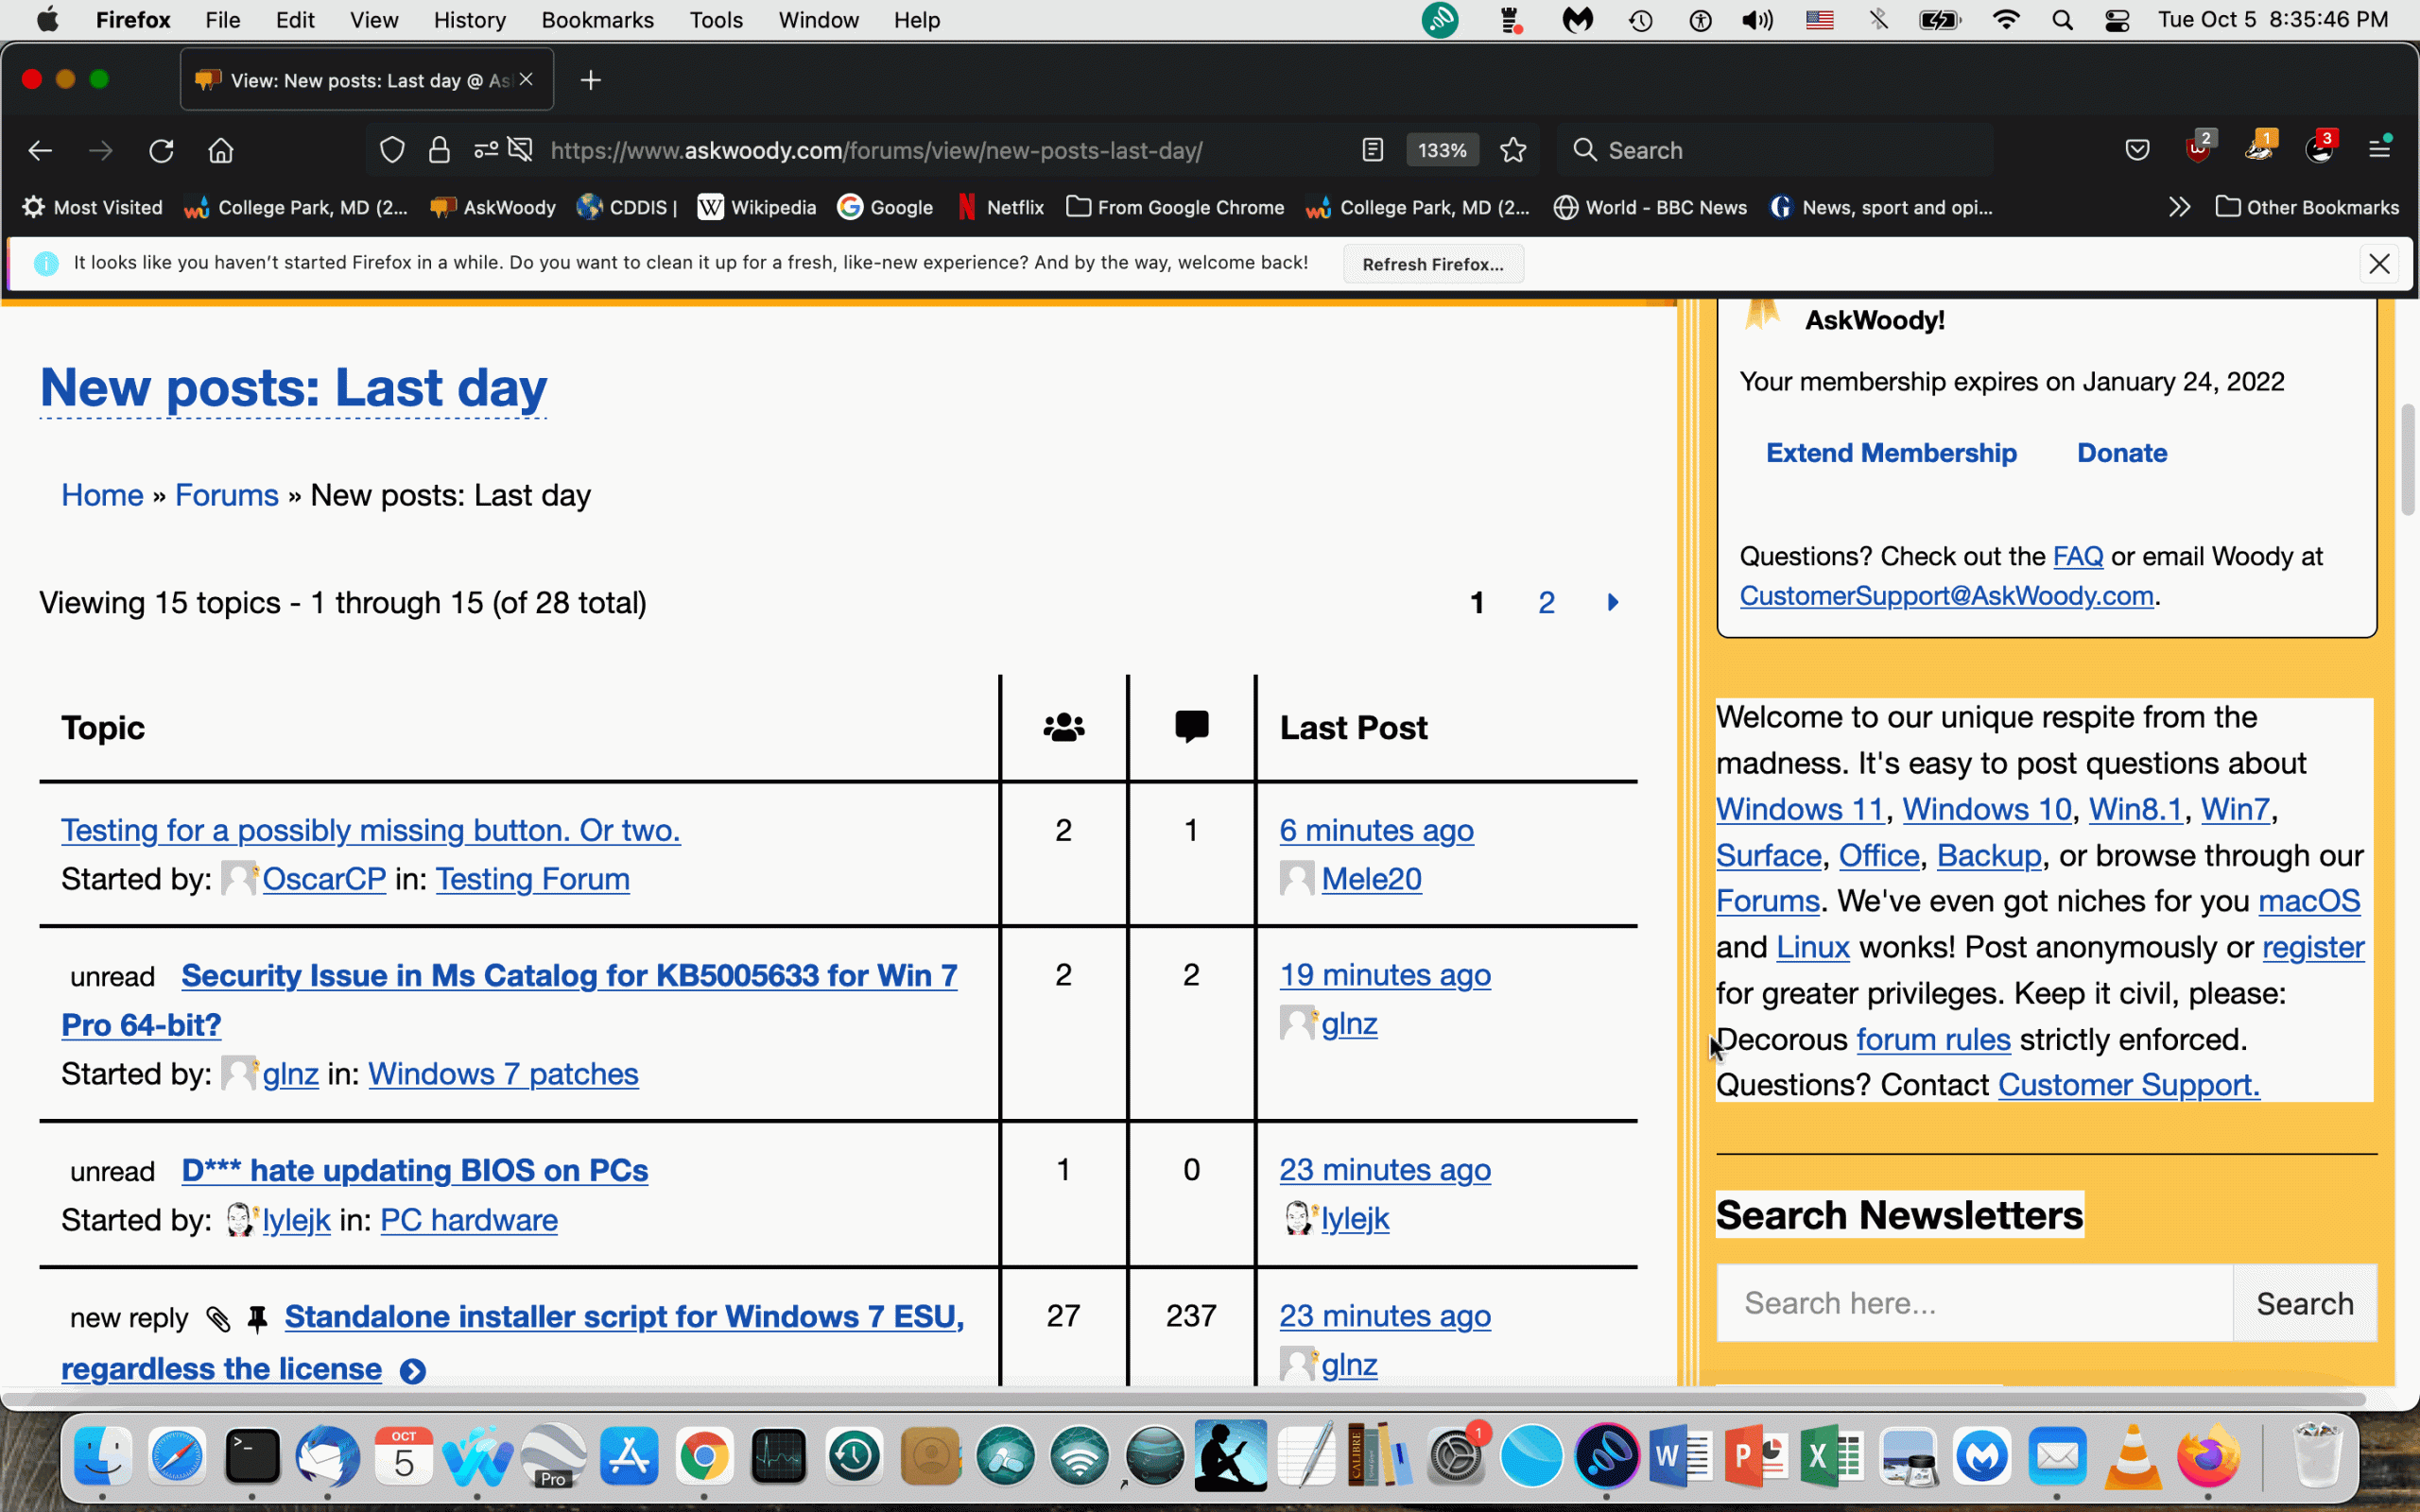Click the Extend Membership link
The image size is (2420, 1512).
pyautogui.click(x=1890, y=453)
